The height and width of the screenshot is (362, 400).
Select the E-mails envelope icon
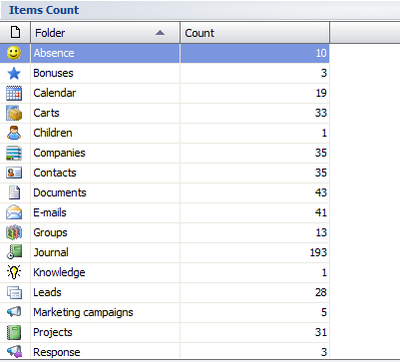[x=14, y=212]
